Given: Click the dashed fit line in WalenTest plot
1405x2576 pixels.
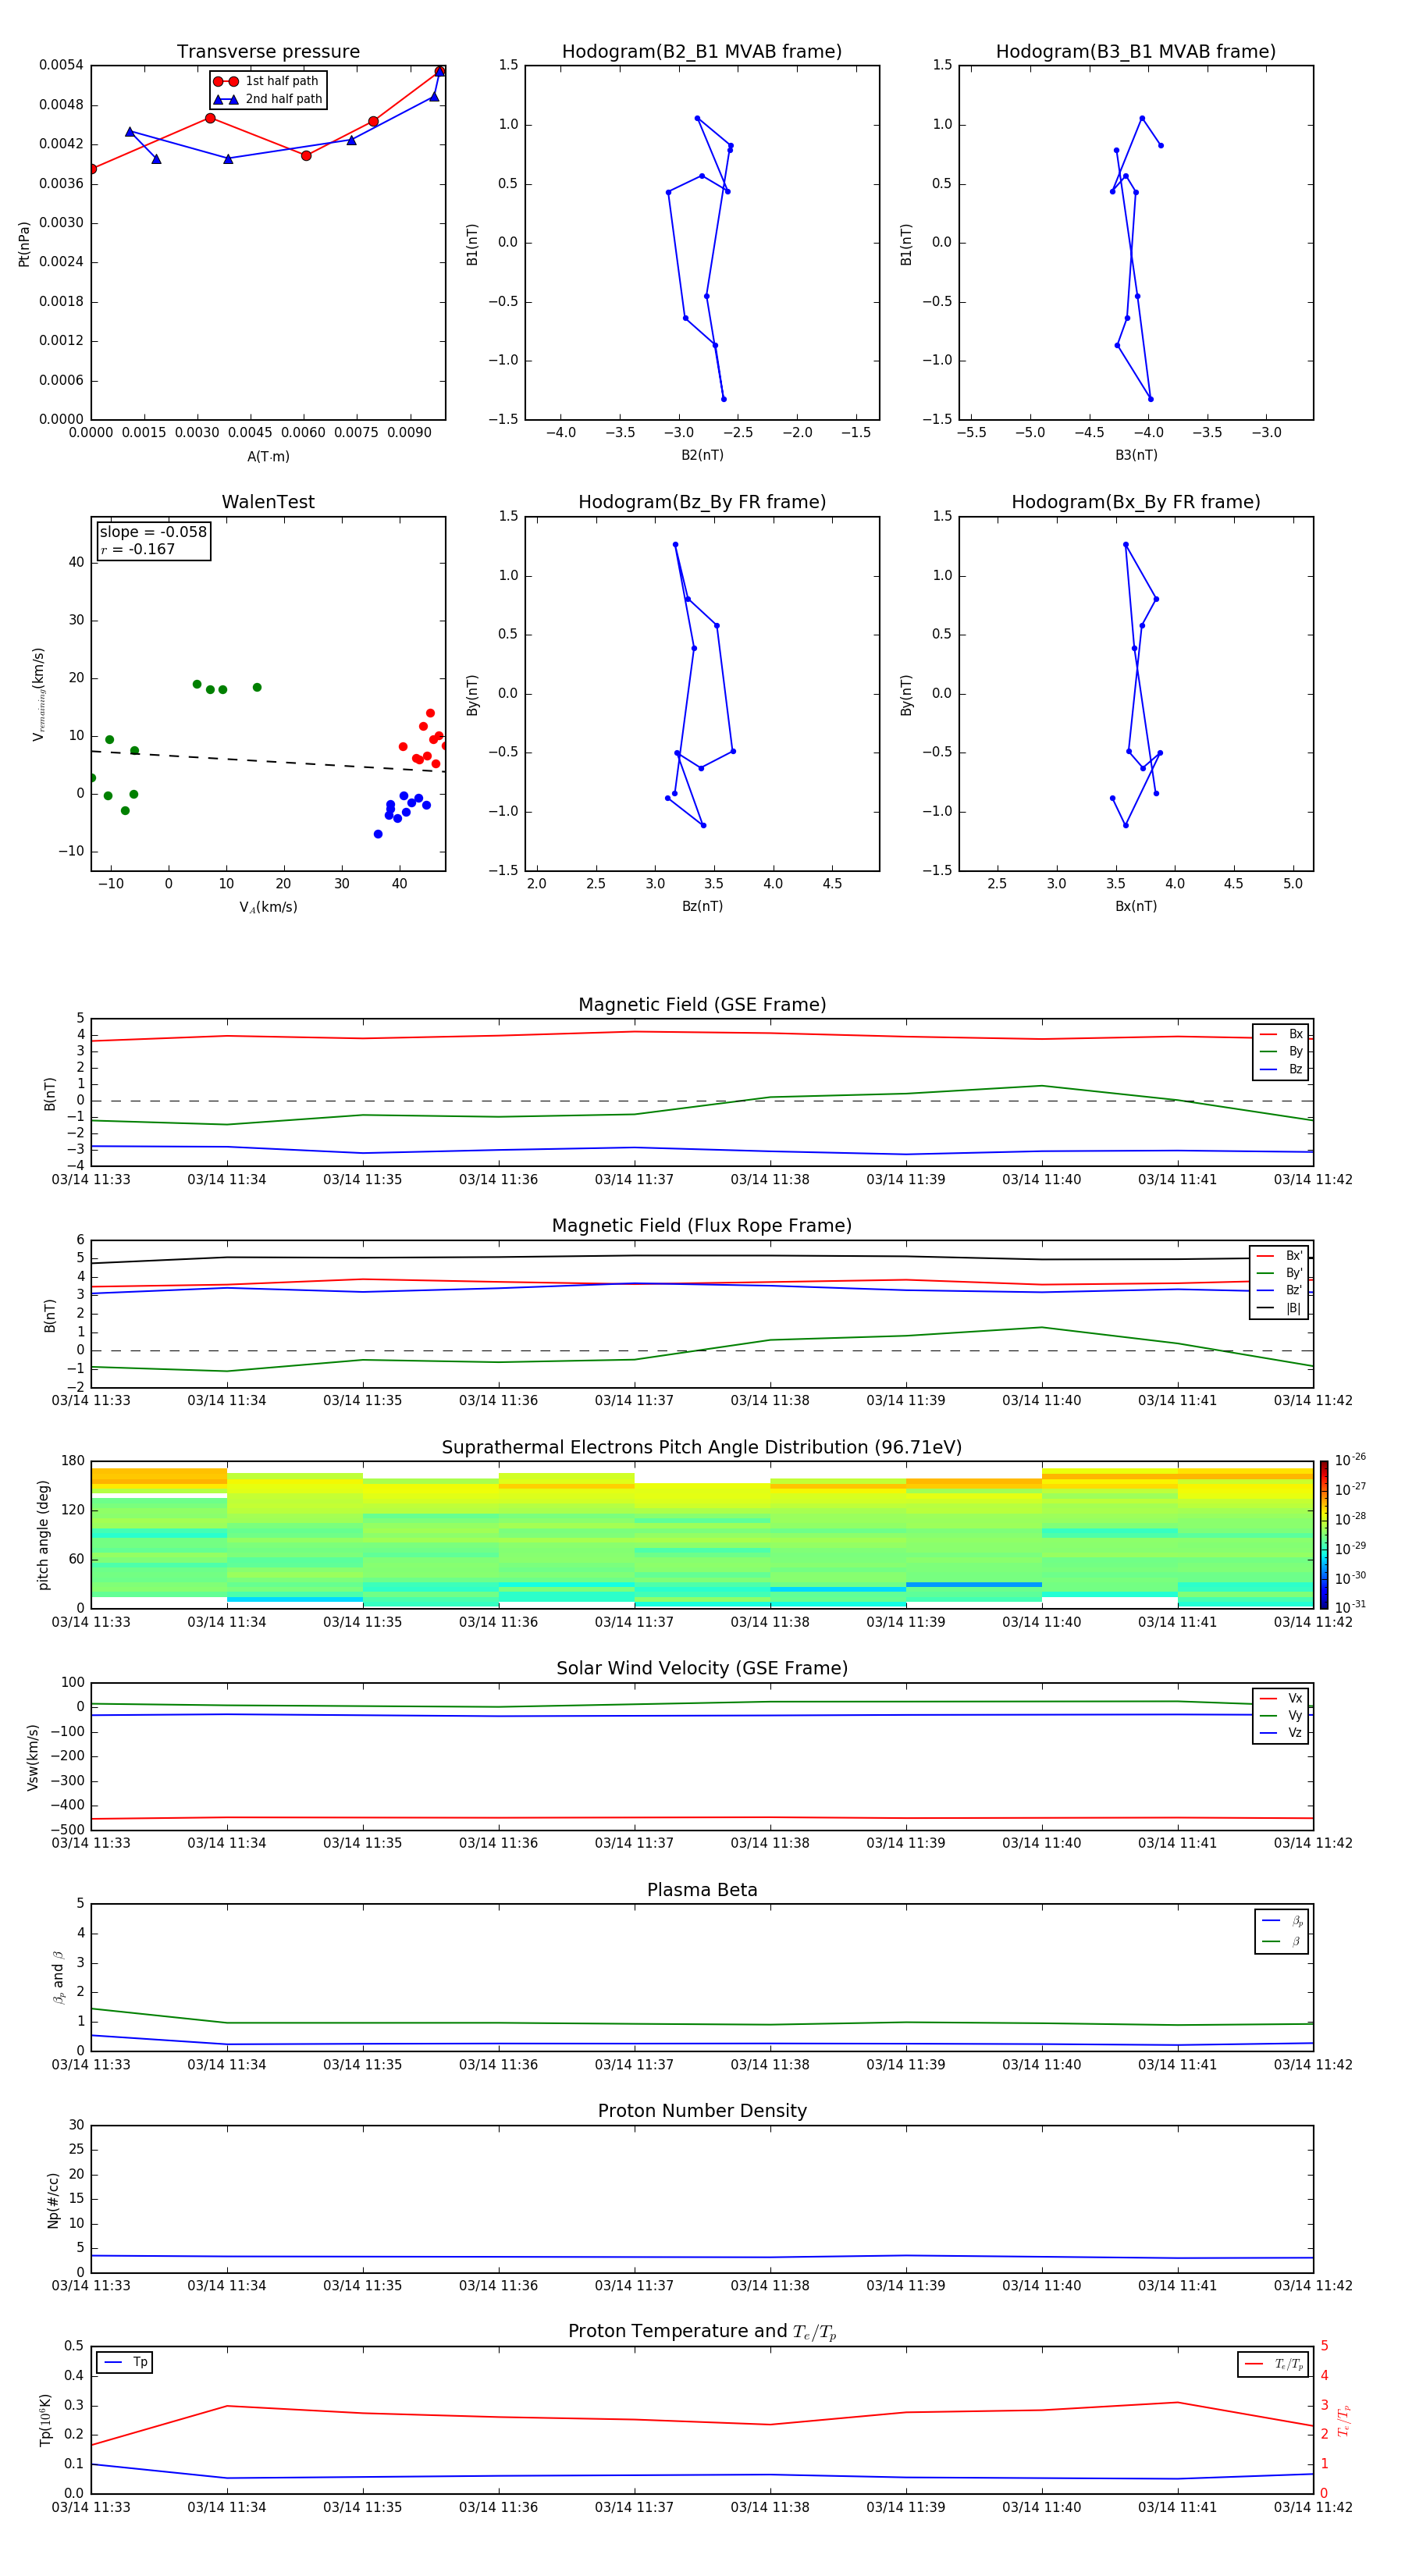Looking at the screenshot, I should [x=268, y=761].
